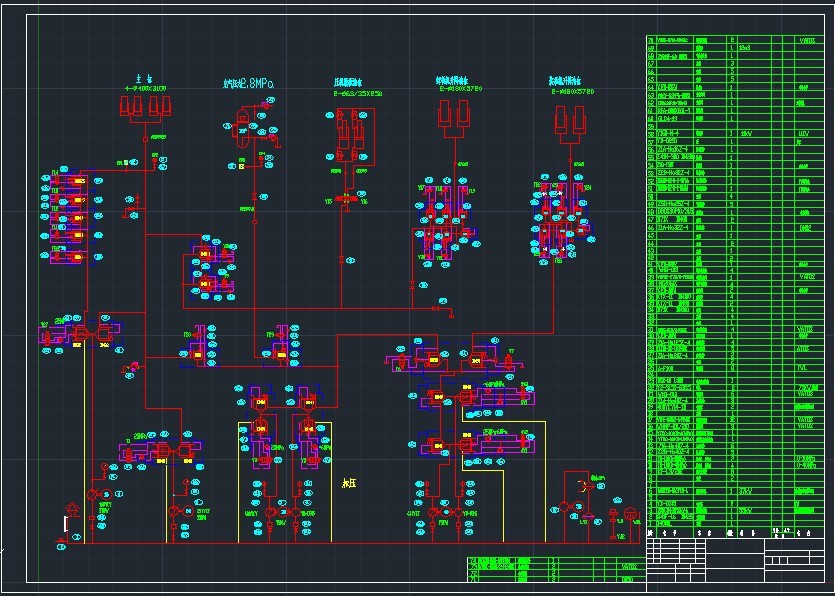
Task: Select the yellow text label between the pump groups
Action: pyautogui.click(x=349, y=484)
